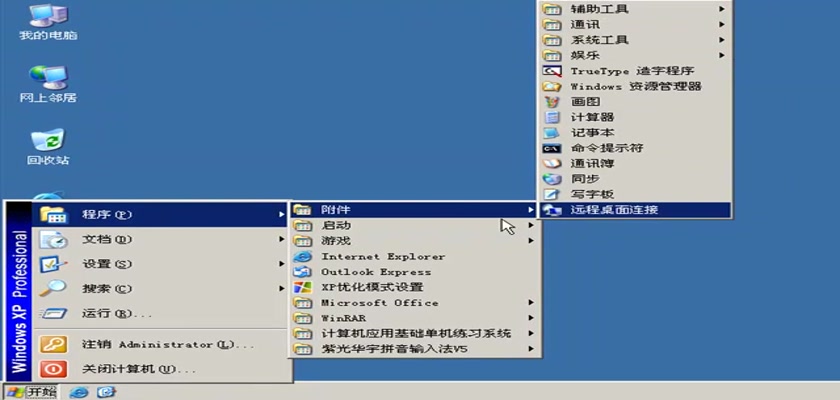This screenshot has width=840, height=400.
Task: Click the second quick launch icon beside IE
Action: pyautogui.click(x=107, y=392)
